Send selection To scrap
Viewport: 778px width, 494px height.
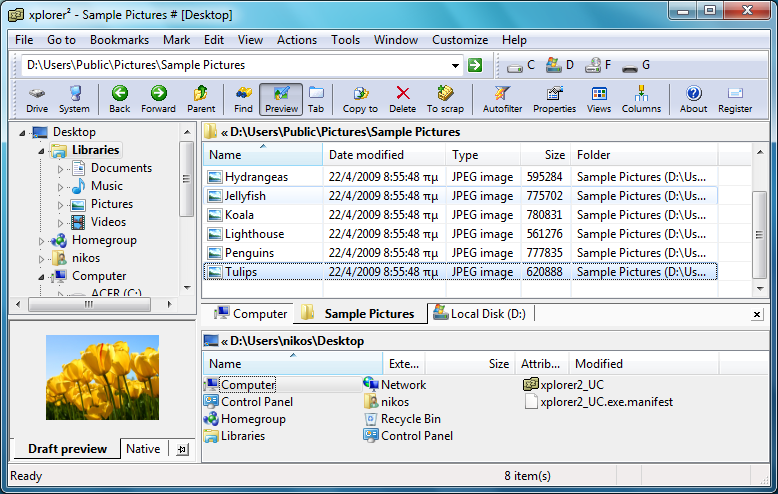pos(445,99)
